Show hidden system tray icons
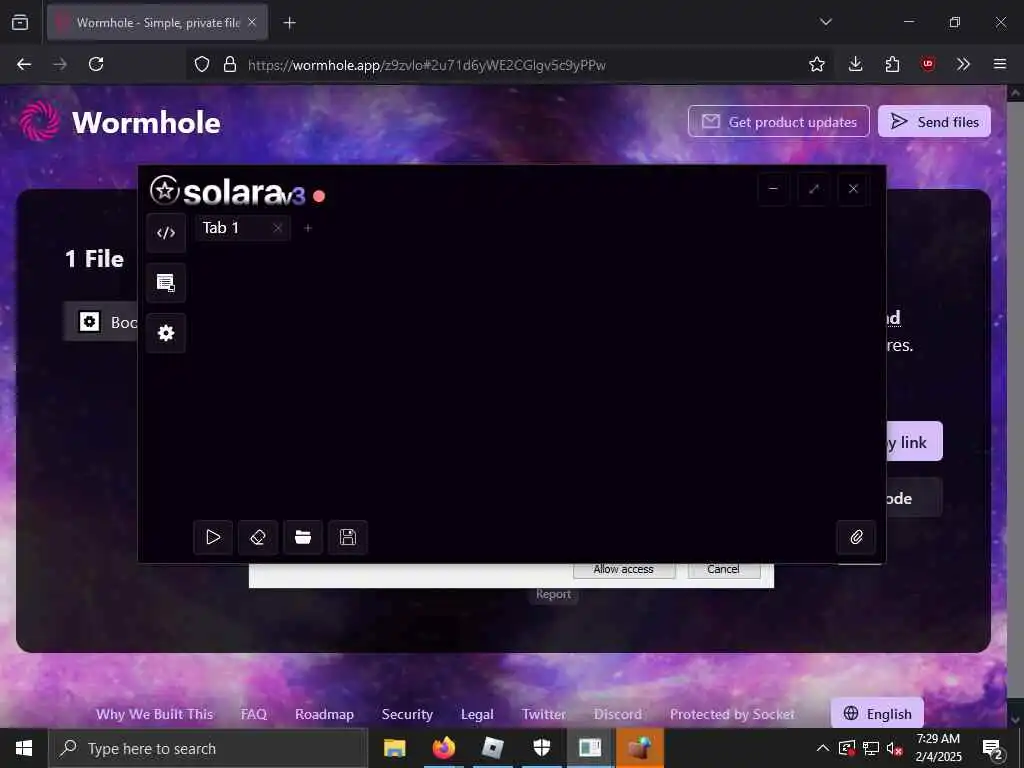This screenshot has width=1024, height=768. click(x=823, y=748)
